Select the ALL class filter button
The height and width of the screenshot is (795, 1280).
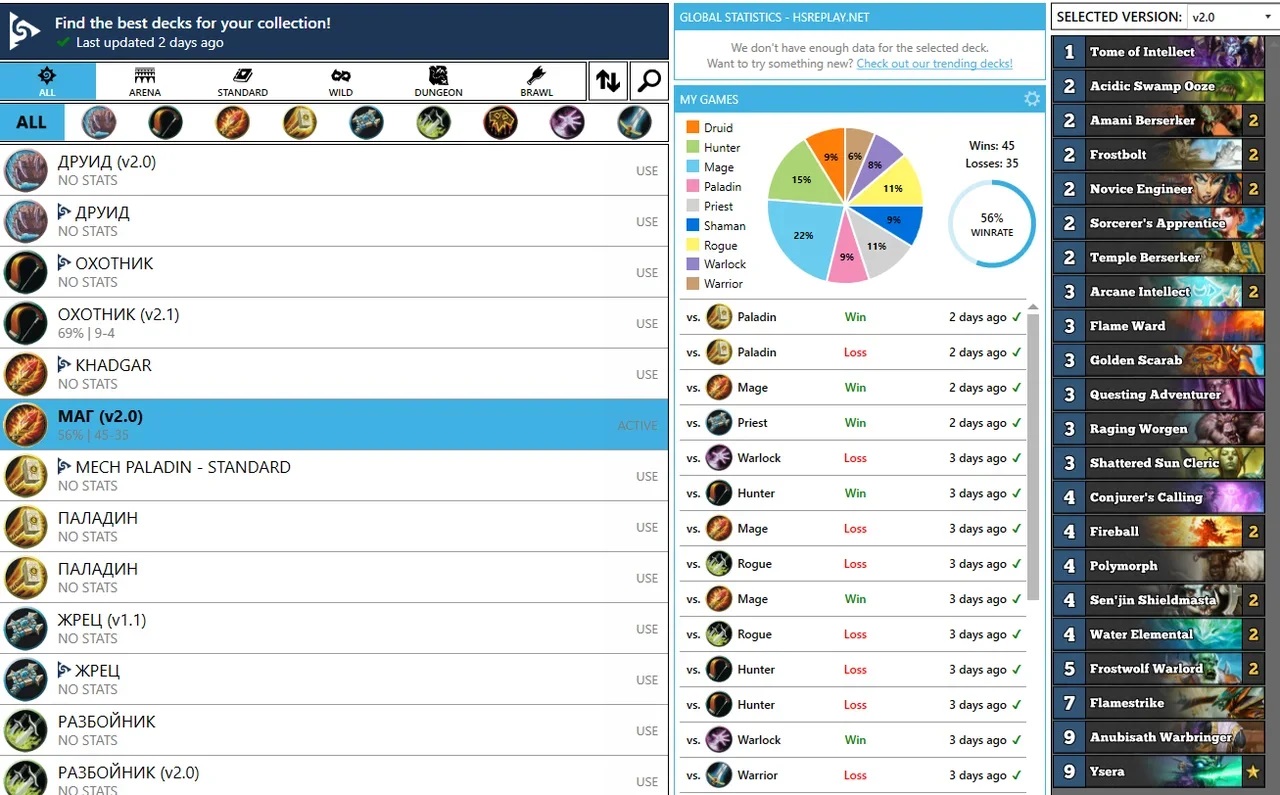(x=32, y=122)
